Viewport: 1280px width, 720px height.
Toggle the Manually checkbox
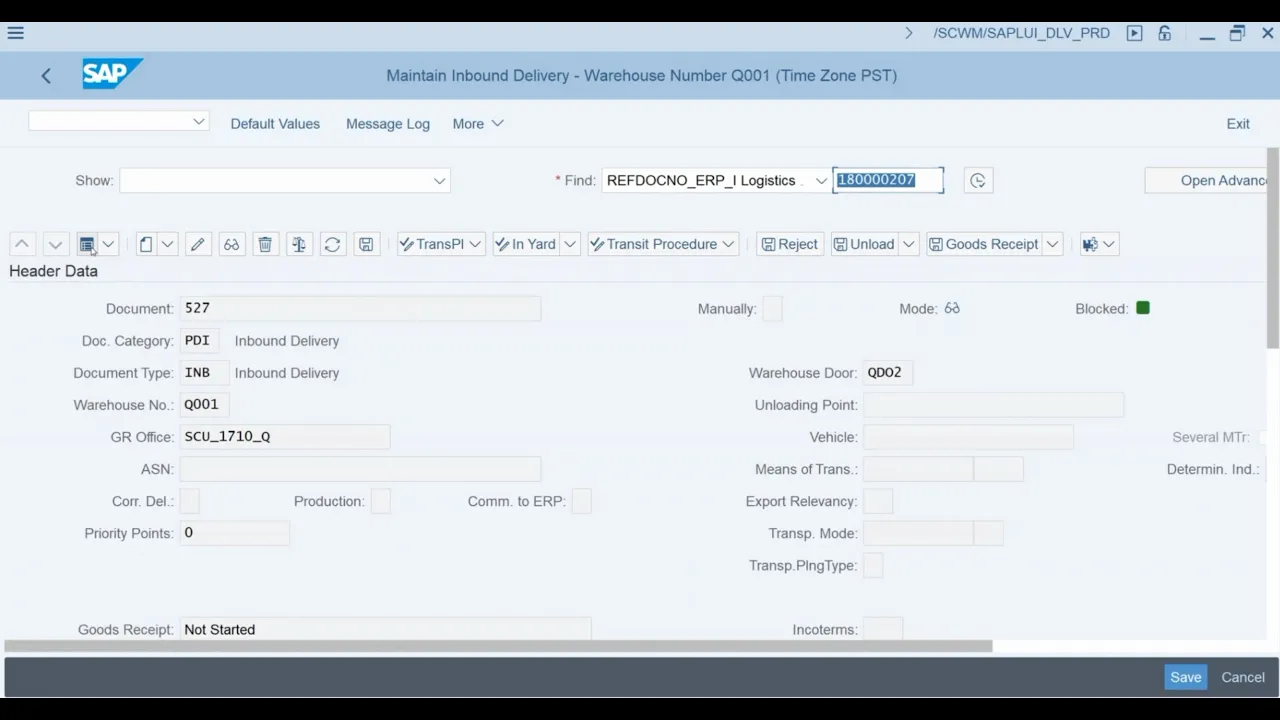(772, 308)
